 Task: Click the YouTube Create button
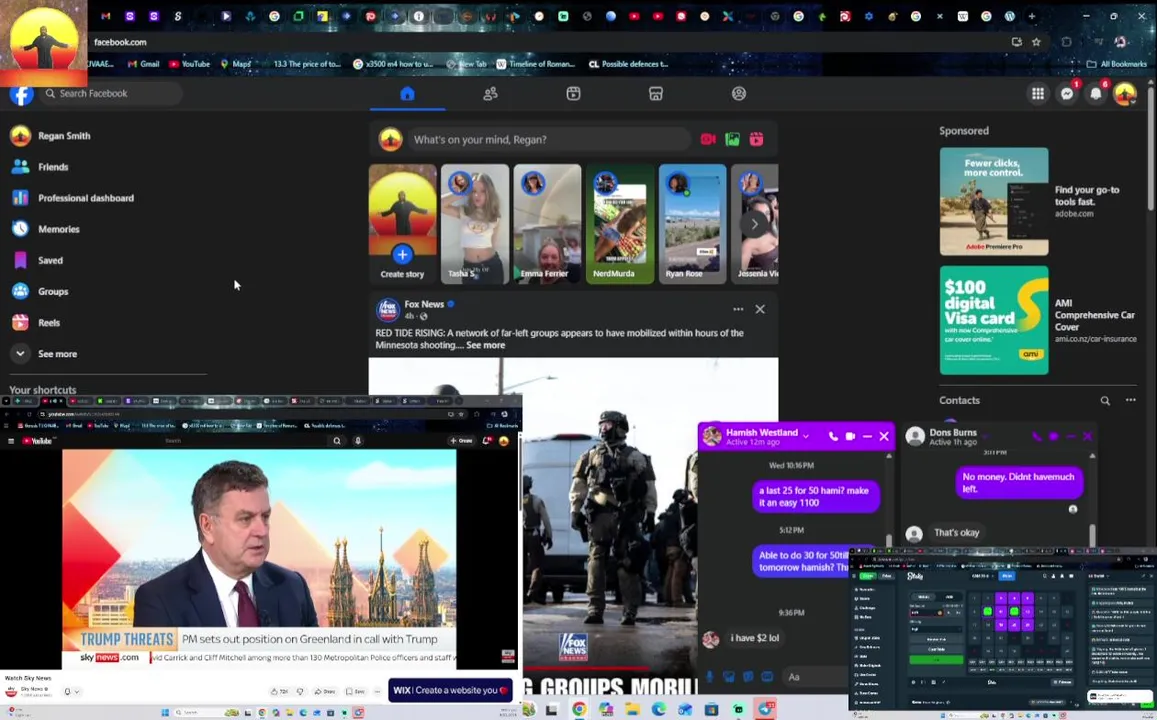[461, 441]
